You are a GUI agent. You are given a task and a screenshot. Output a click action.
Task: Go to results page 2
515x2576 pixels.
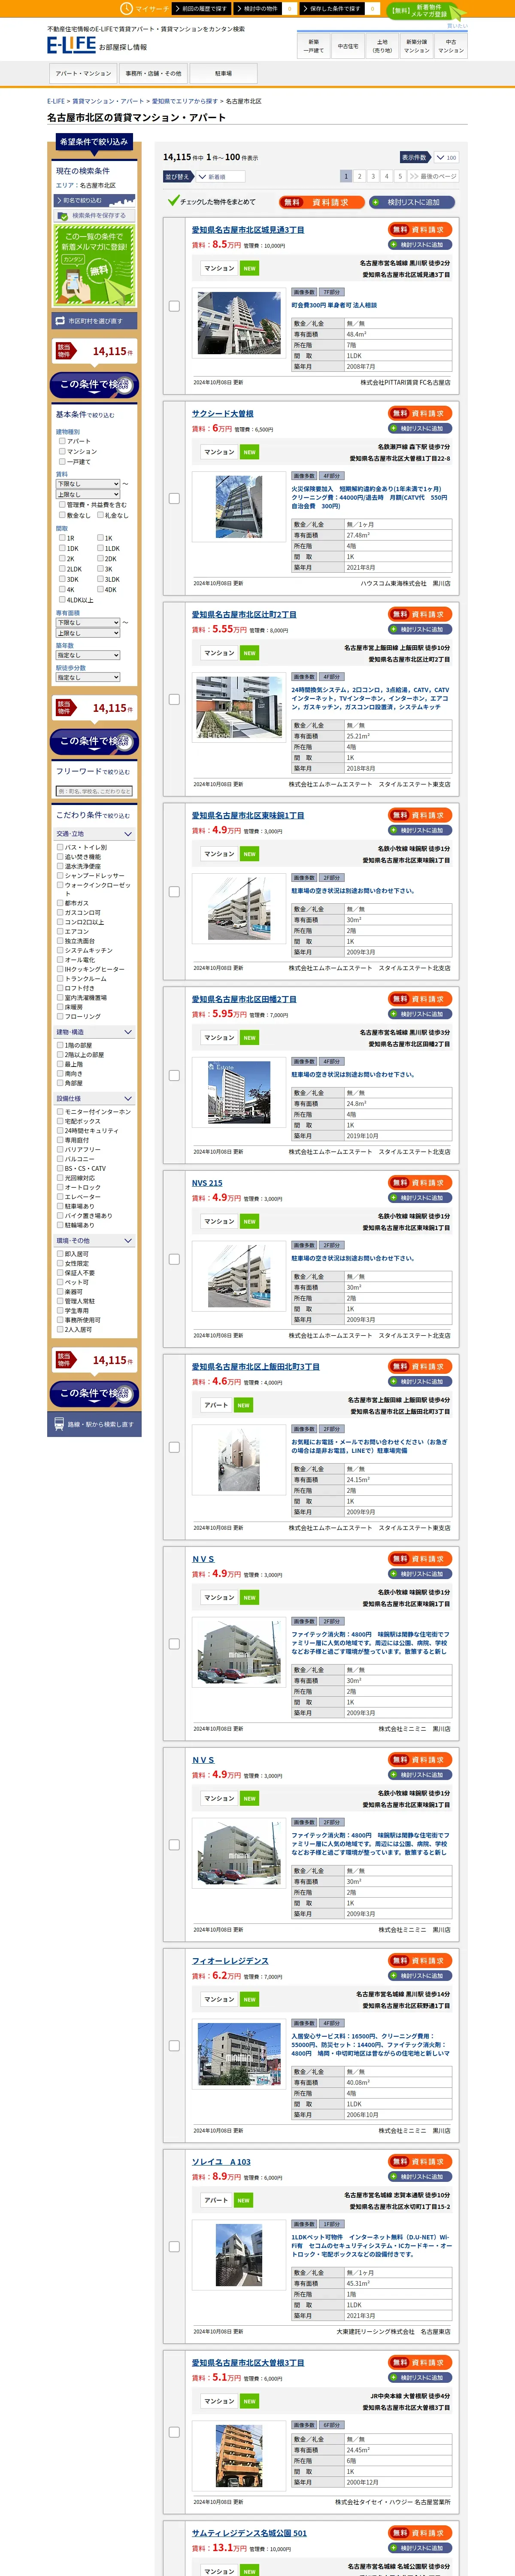[x=359, y=176]
